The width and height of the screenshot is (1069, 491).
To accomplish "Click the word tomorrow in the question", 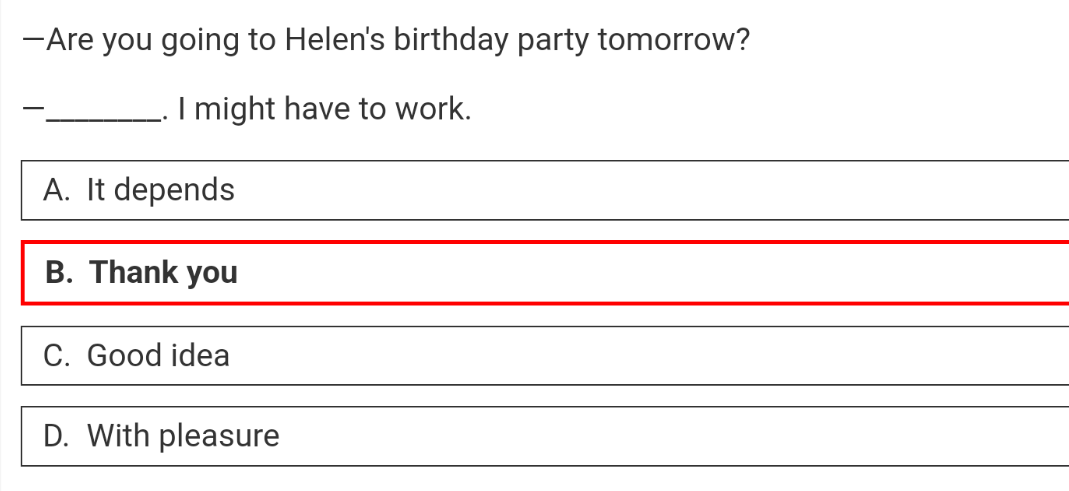I will (x=673, y=41).
